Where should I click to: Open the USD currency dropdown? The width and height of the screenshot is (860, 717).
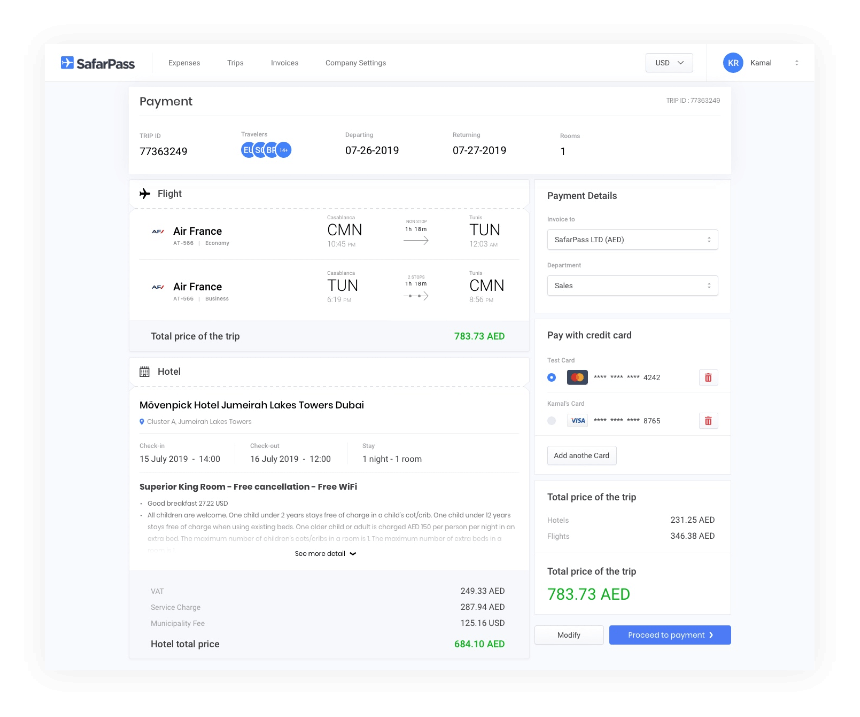669,63
